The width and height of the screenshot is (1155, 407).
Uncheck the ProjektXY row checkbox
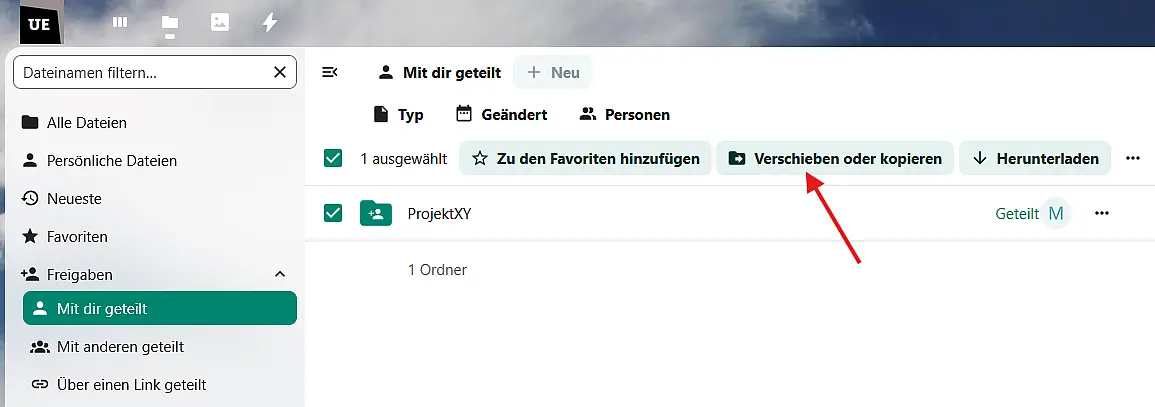[x=334, y=213]
